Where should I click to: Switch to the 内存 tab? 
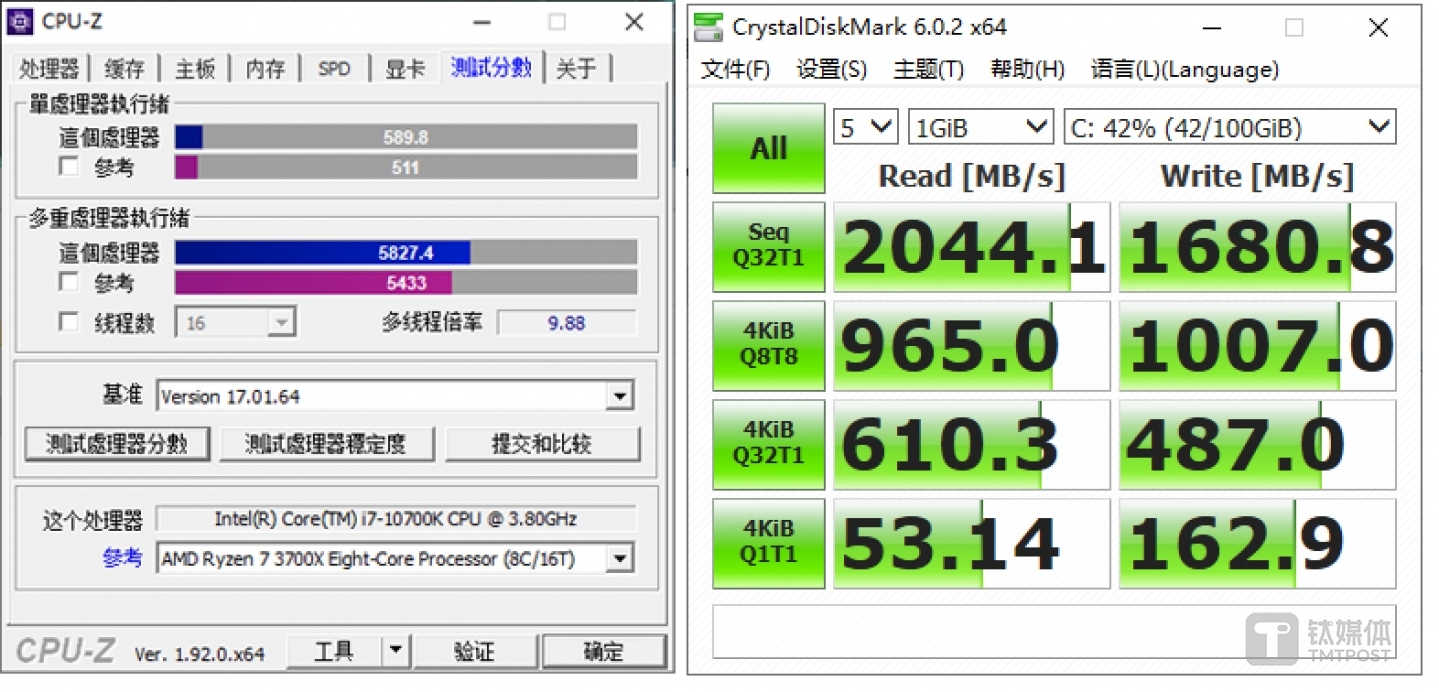[265, 69]
